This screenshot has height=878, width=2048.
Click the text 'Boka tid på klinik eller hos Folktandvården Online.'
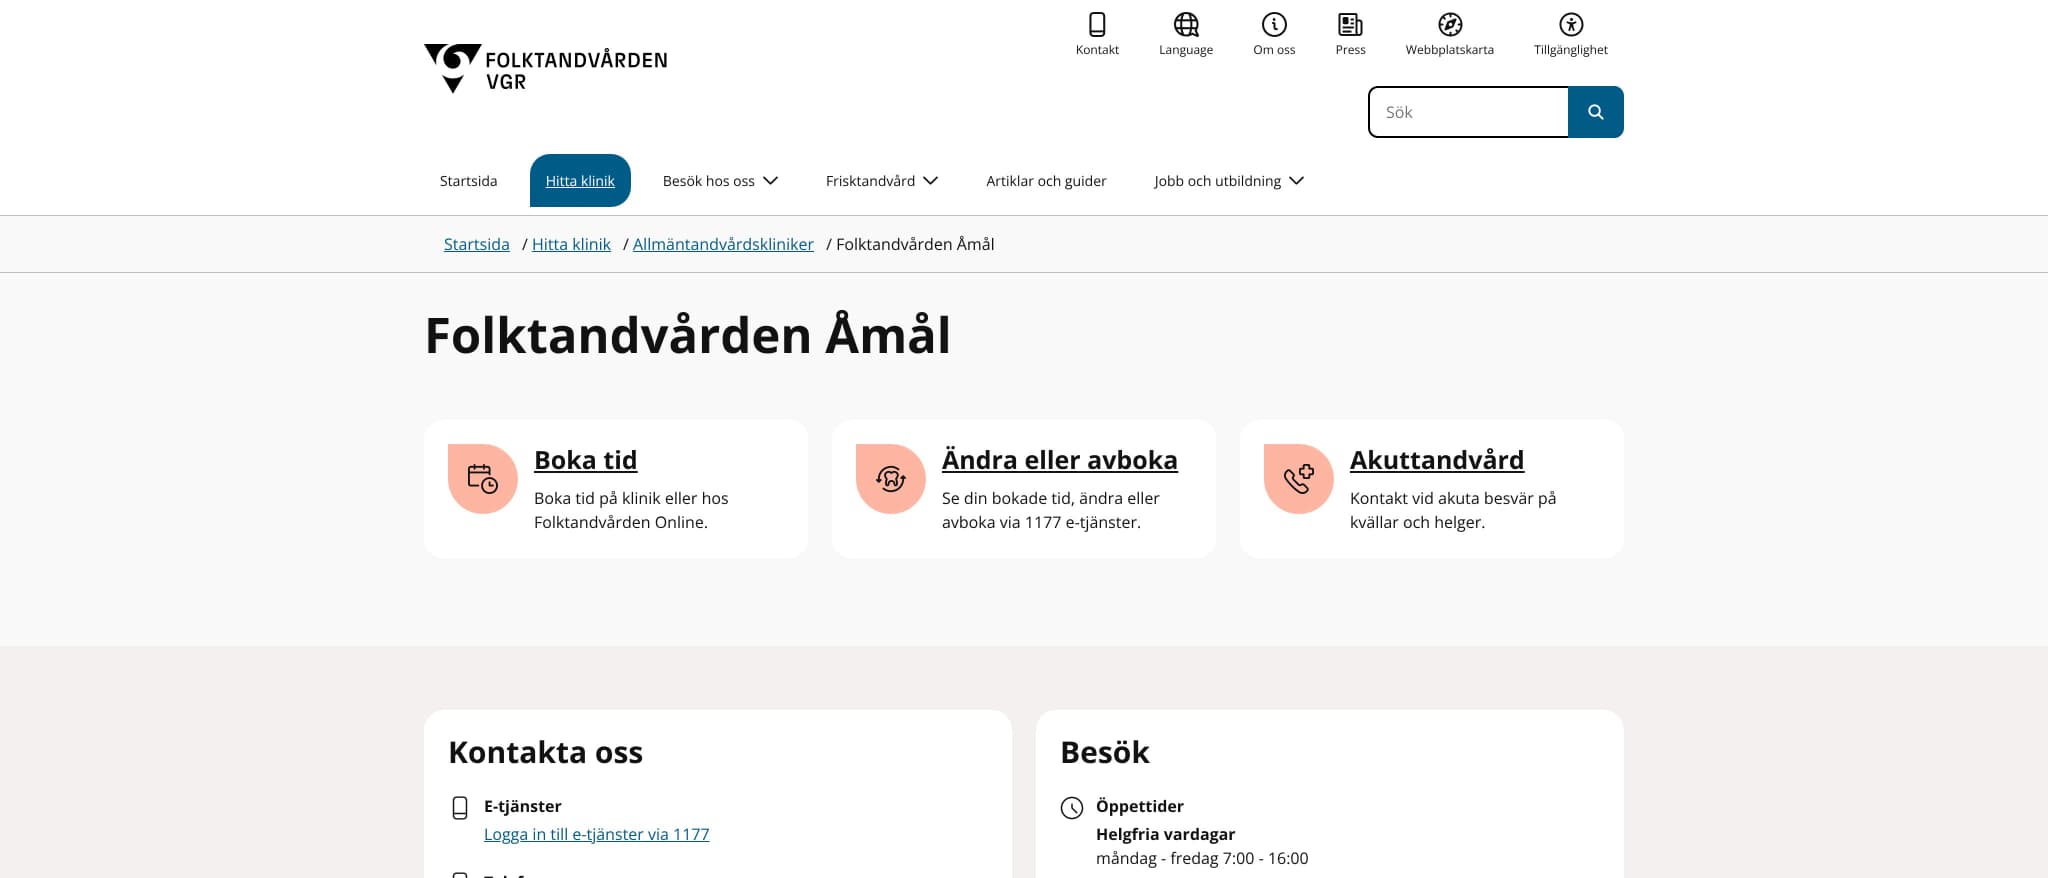(631, 510)
